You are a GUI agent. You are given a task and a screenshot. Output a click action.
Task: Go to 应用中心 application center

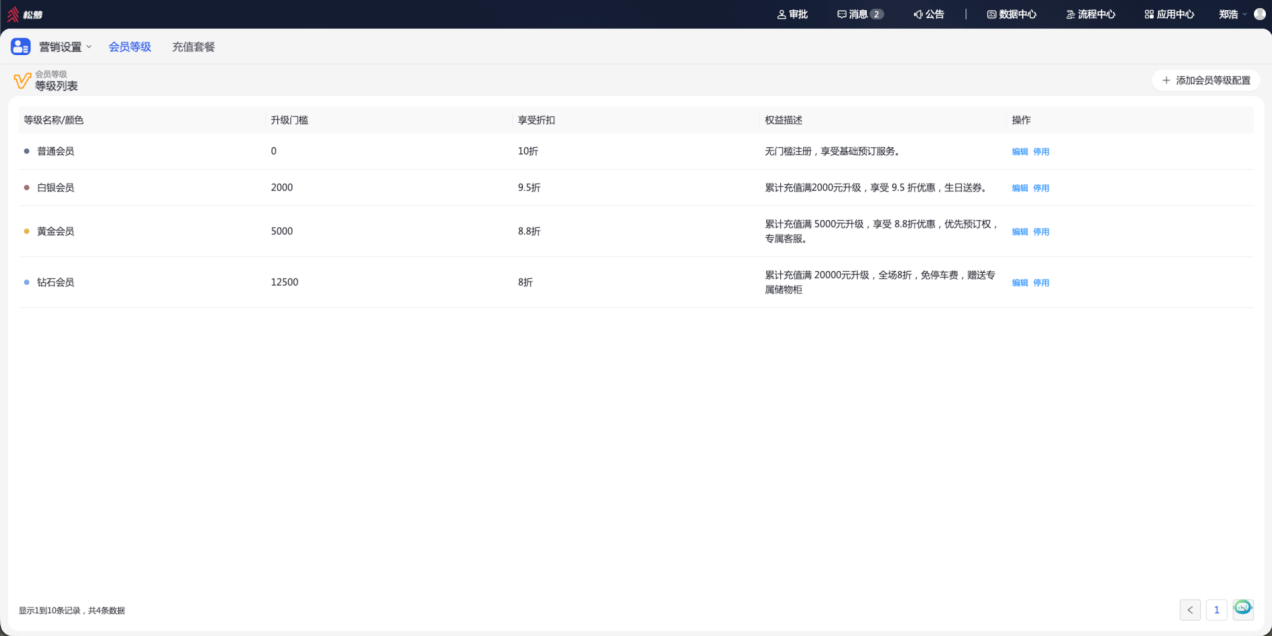tap(1169, 14)
